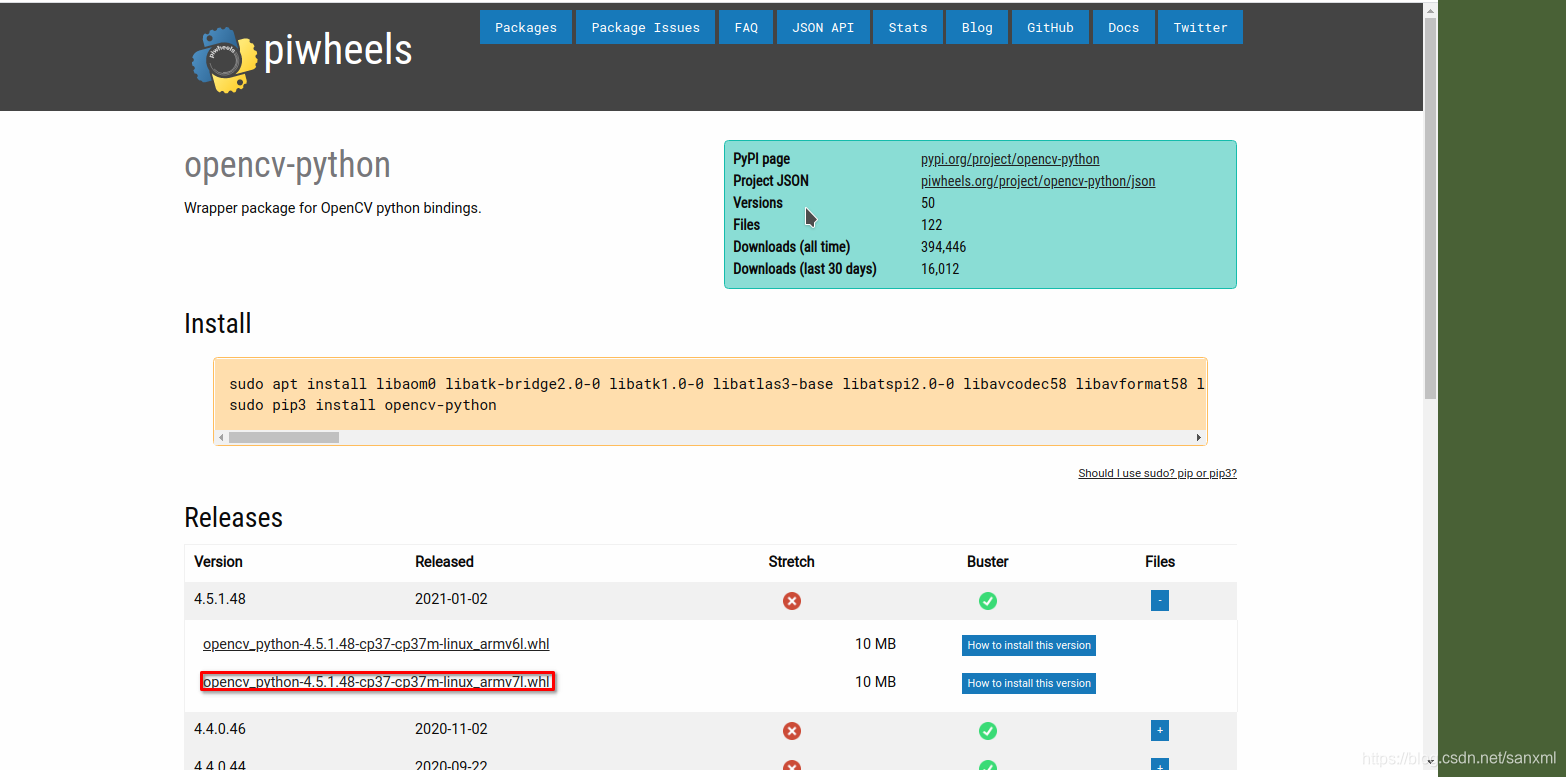The image size is (1566, 777).
Task: Click the wrapper package description text
Action: [333, 209]
